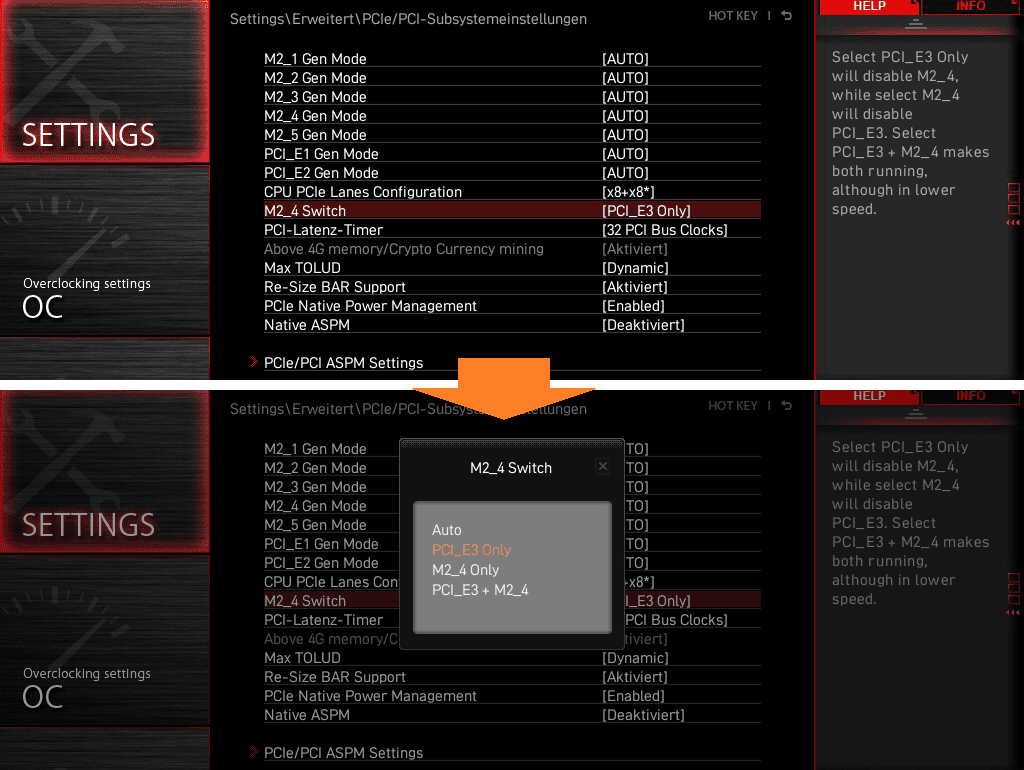Select M2_5 Gen Mode label in lower screen
1024x770 pixels.
[x=315, y=524]
